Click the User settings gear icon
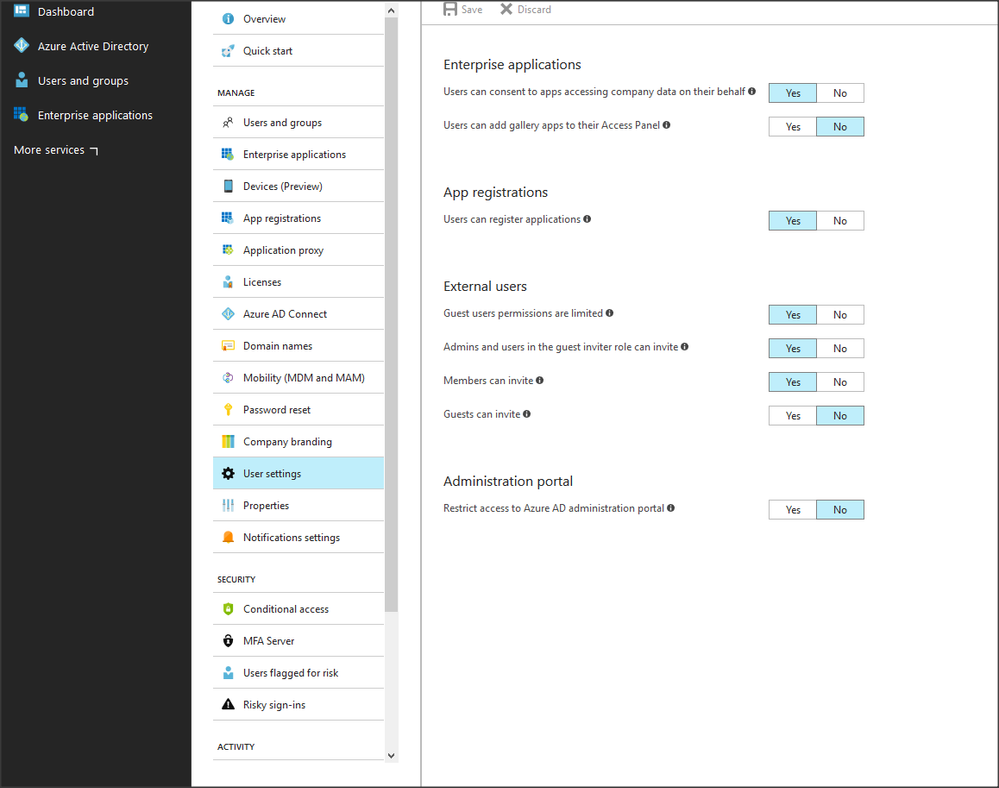 tap(227, 473)
